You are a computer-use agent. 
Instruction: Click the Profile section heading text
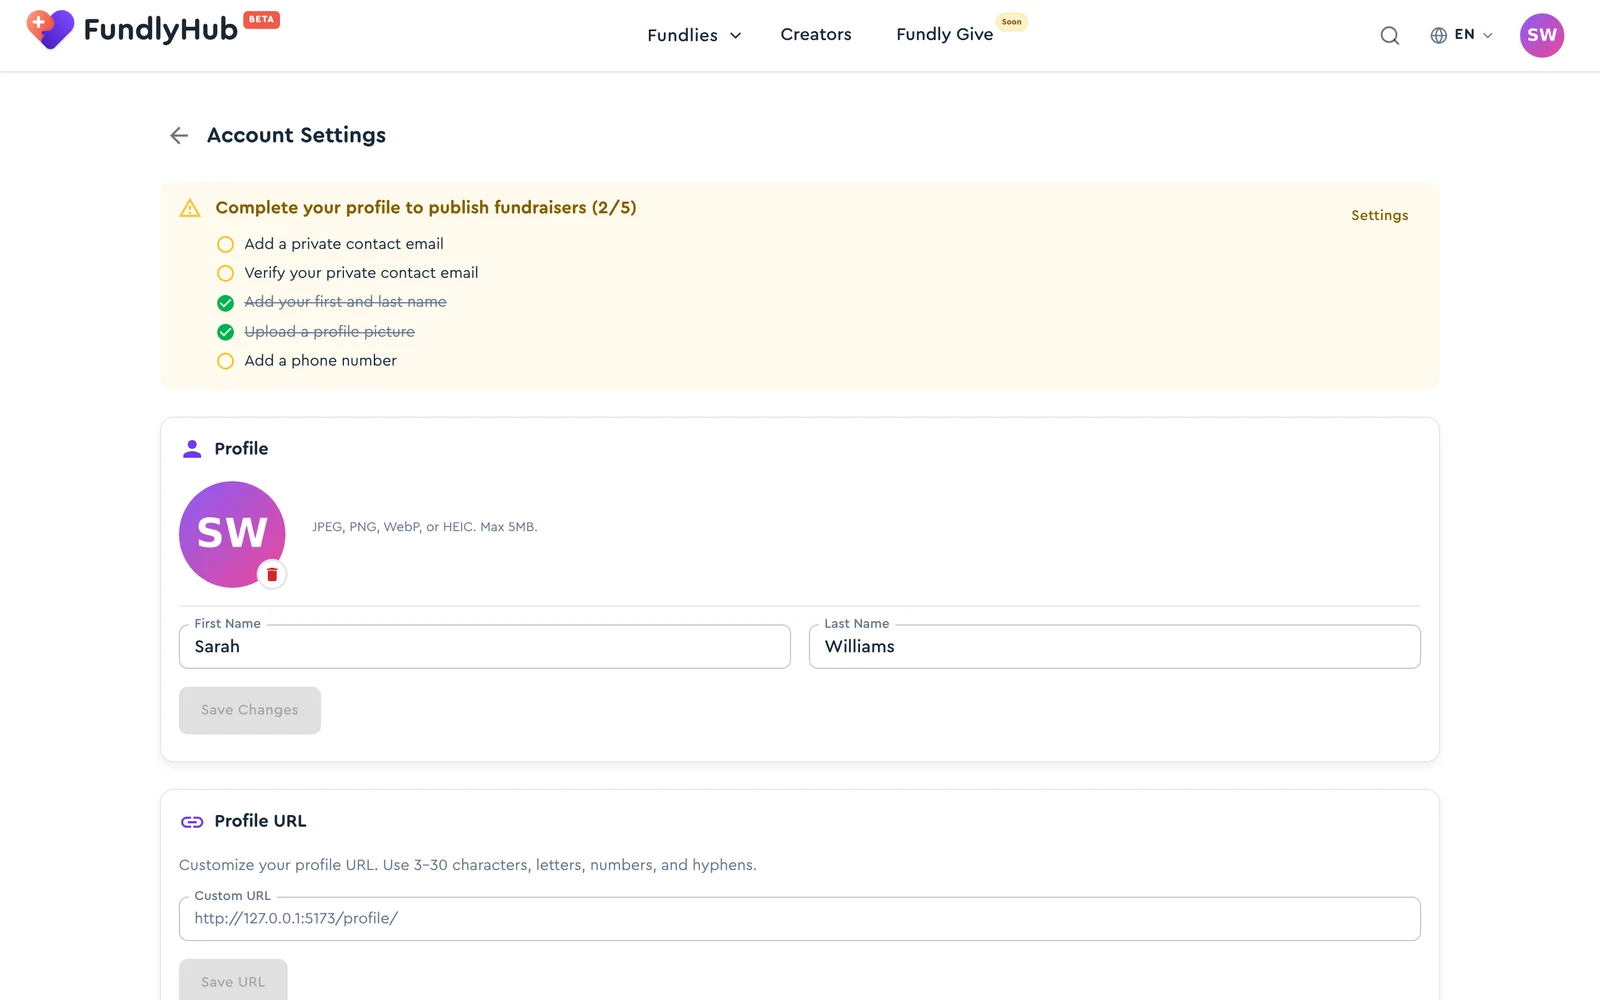[x=241, y=449]
